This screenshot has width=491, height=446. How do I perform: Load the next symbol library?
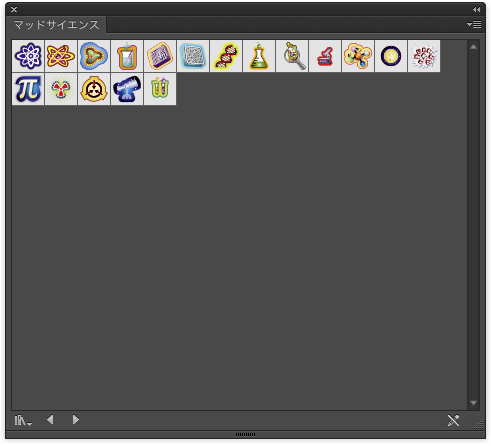[x=76, y=419]
